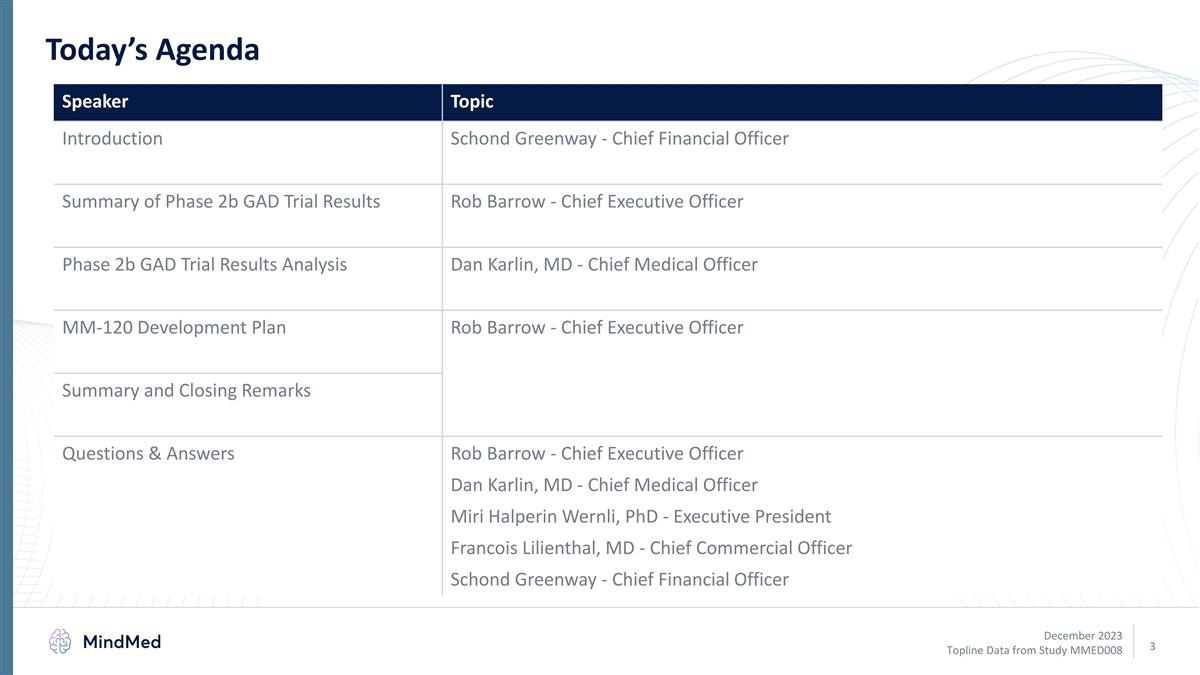
Task: Click the Introduction agenda row
Action: coord(112,139)
